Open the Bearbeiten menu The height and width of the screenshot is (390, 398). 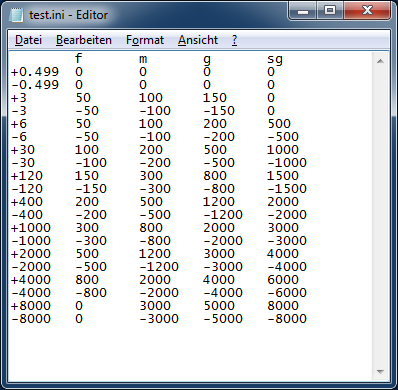[x=84, y=40]
